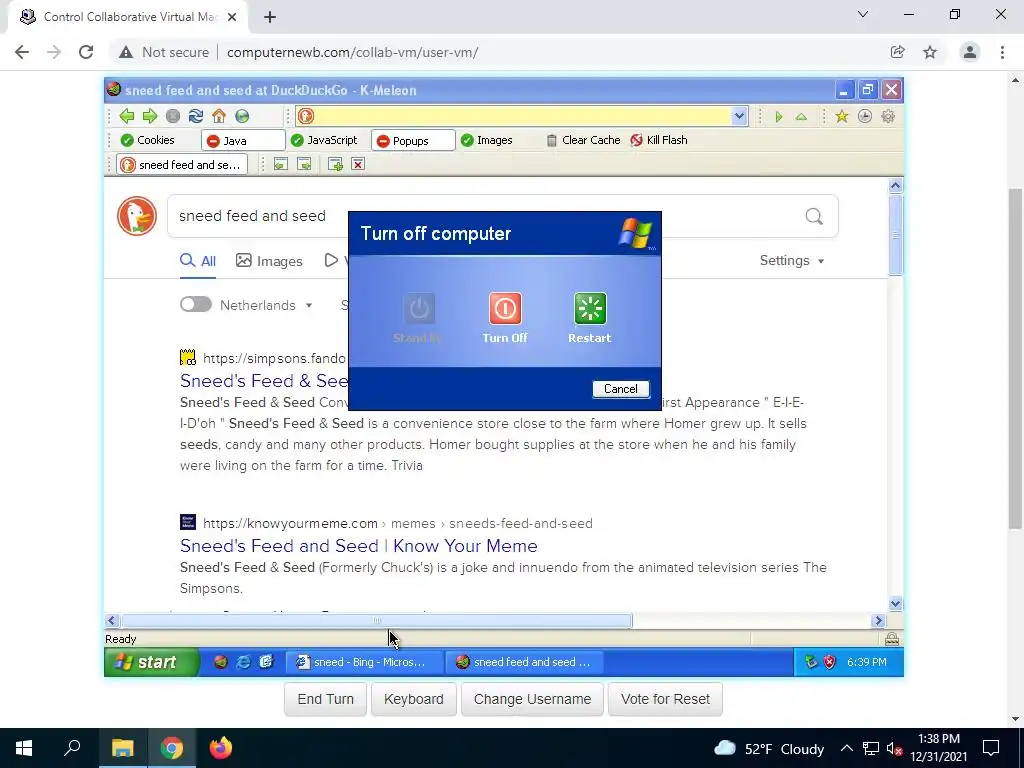Open File Explorer in Windows taskbar
The image size is (1024, 768).
(123, 748)
